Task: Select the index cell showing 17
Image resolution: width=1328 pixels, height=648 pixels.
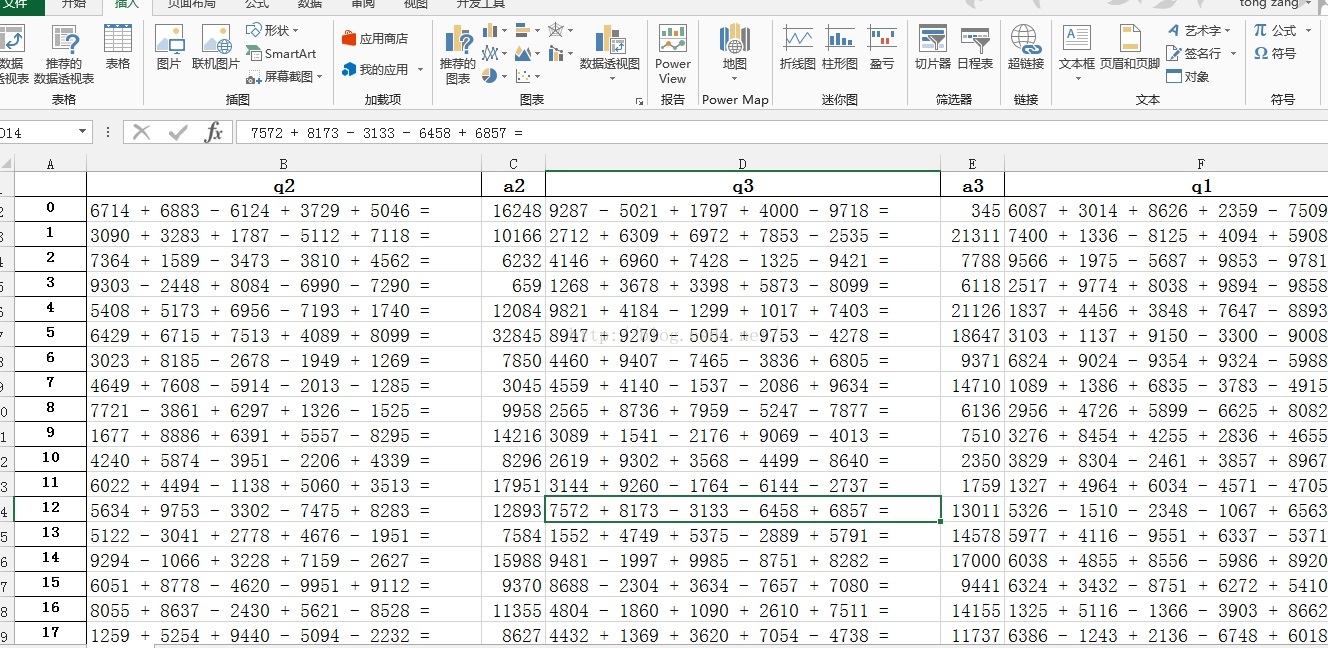Action: [x=51, y=633]
